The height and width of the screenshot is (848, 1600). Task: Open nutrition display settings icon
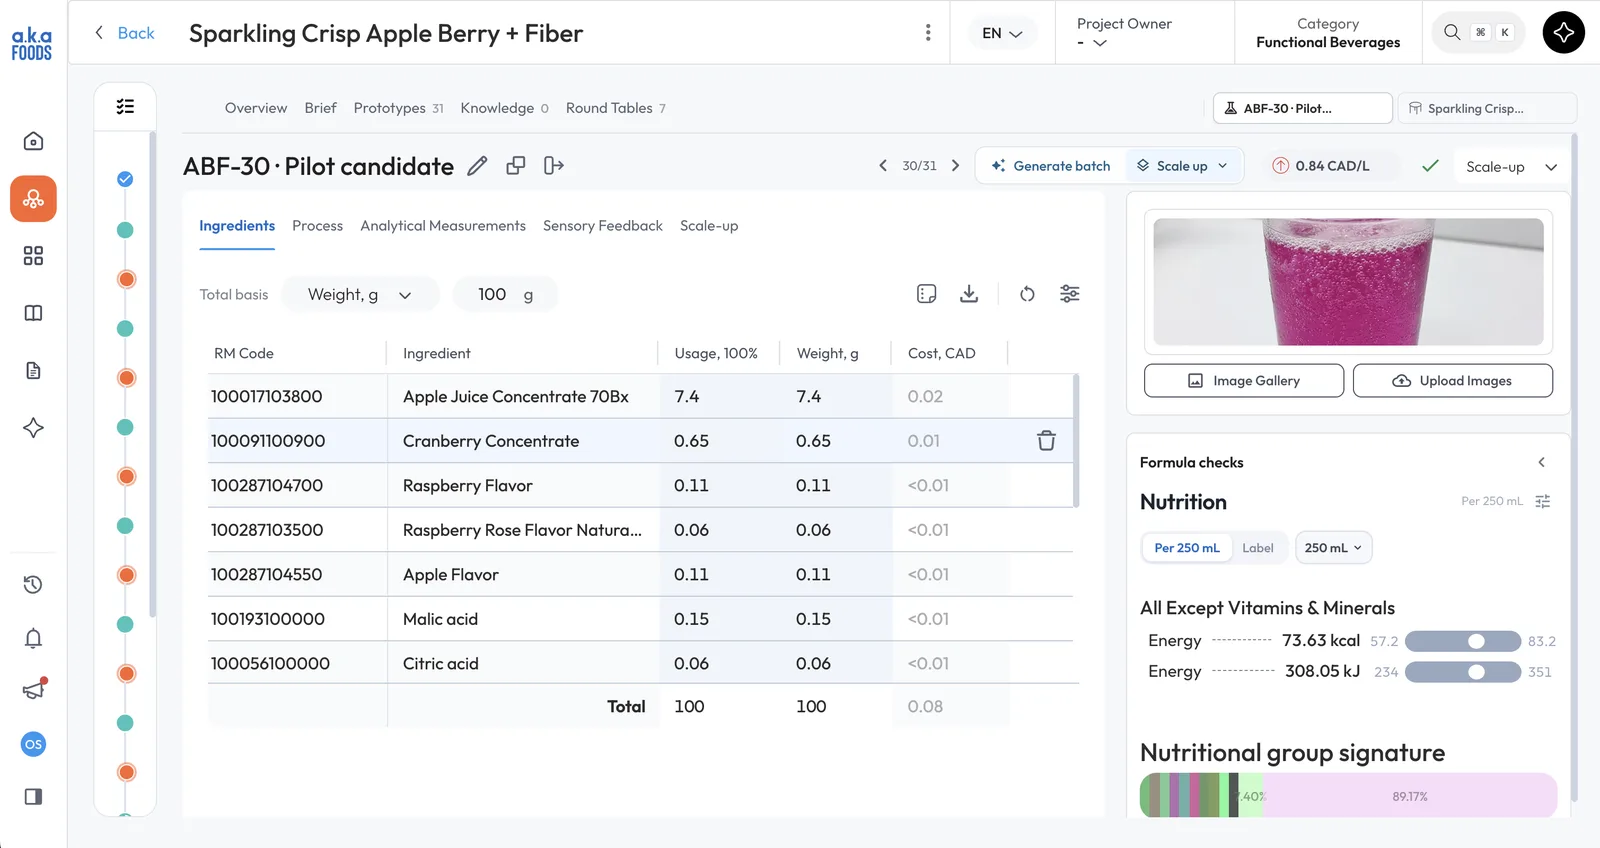[x=1543, y=501]
